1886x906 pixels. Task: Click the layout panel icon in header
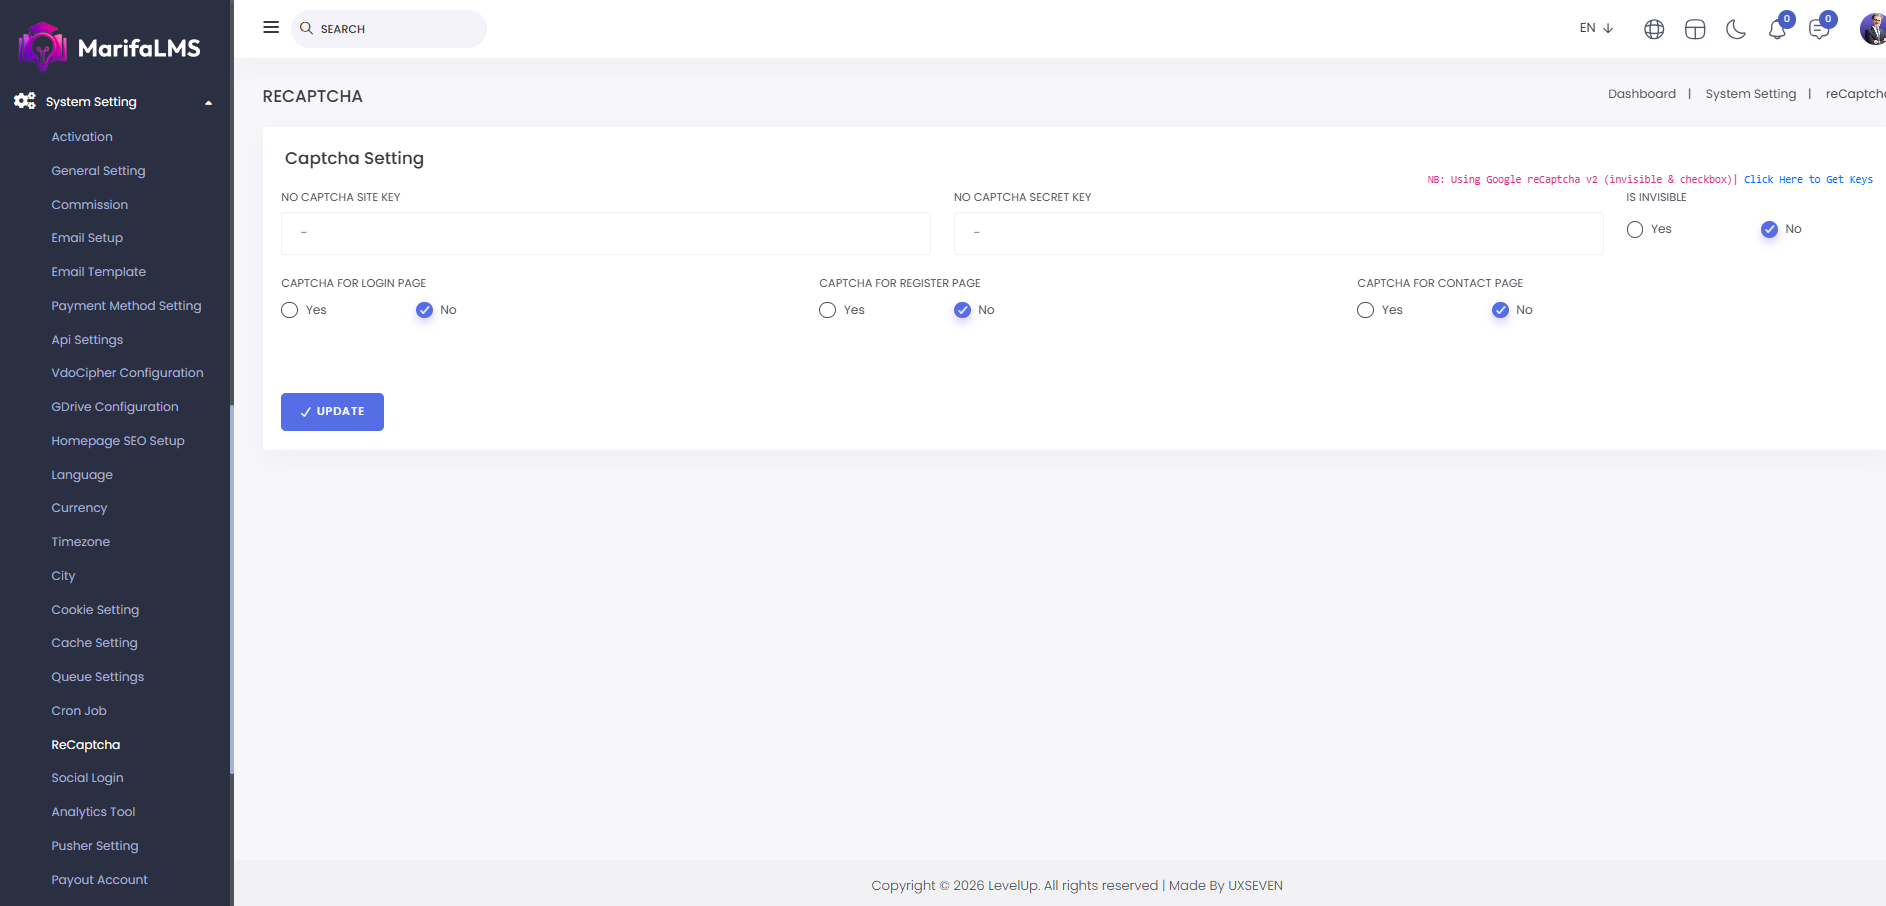pos(1695,30)
